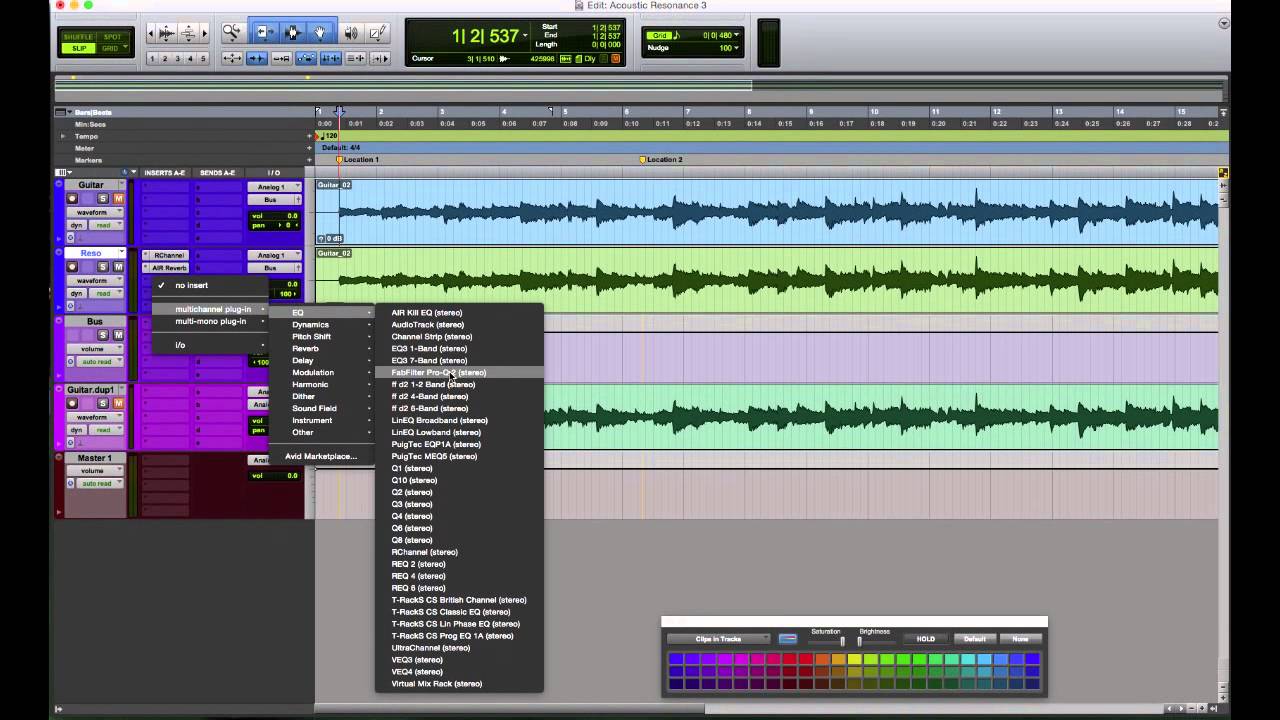Enable Shuffle edit mode
This screenshot has width=1280, height=720.
coord(79,37)
